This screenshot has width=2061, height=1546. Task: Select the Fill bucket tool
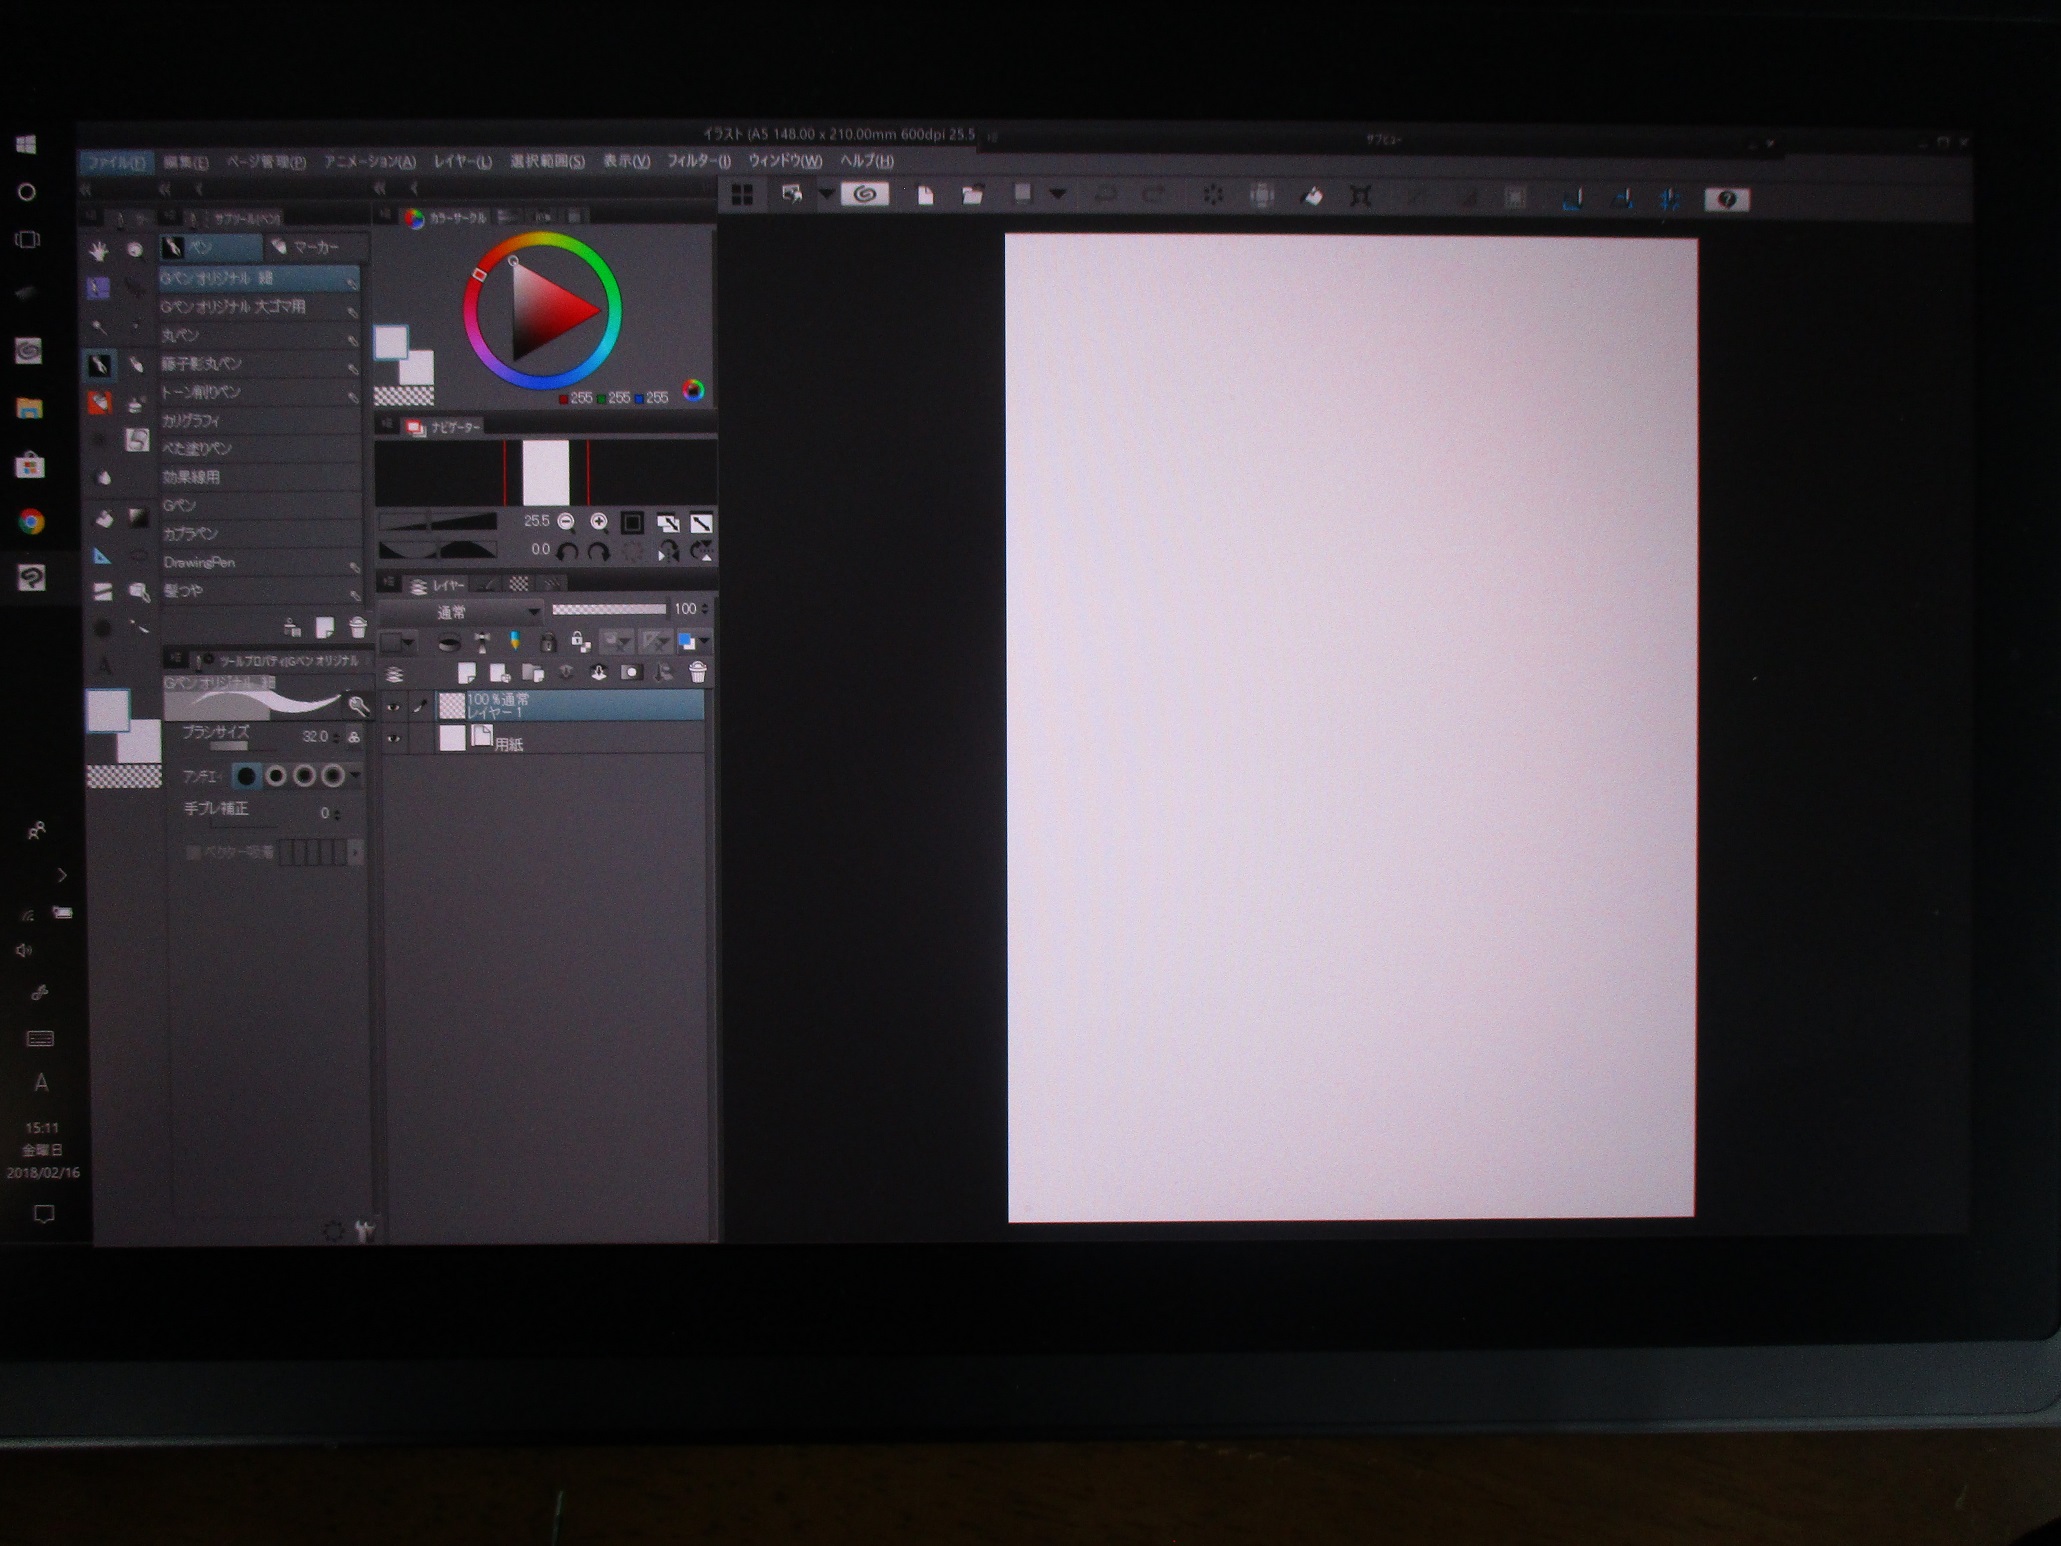[x=104, y=518]
